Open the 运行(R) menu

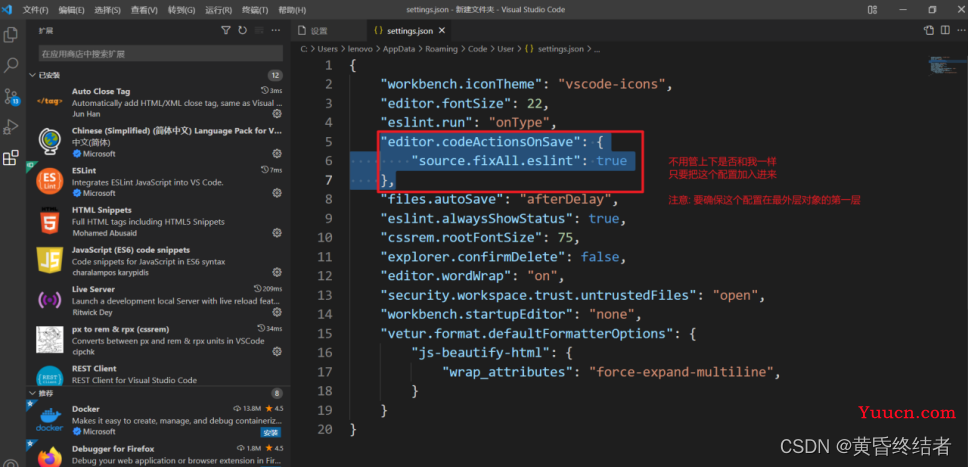coord(218,10)
